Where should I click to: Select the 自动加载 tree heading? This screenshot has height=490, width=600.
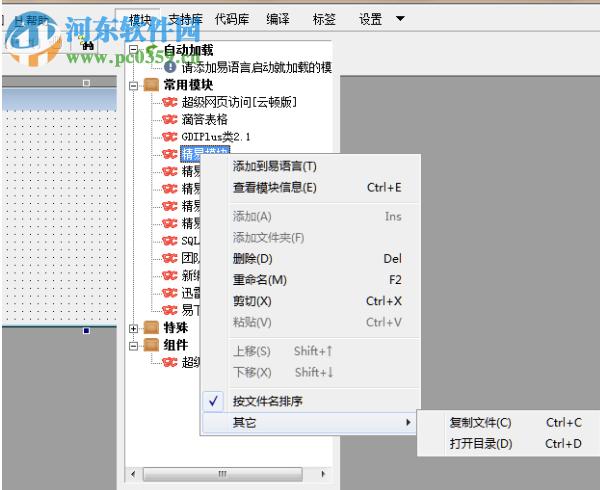tap(188, 50)
